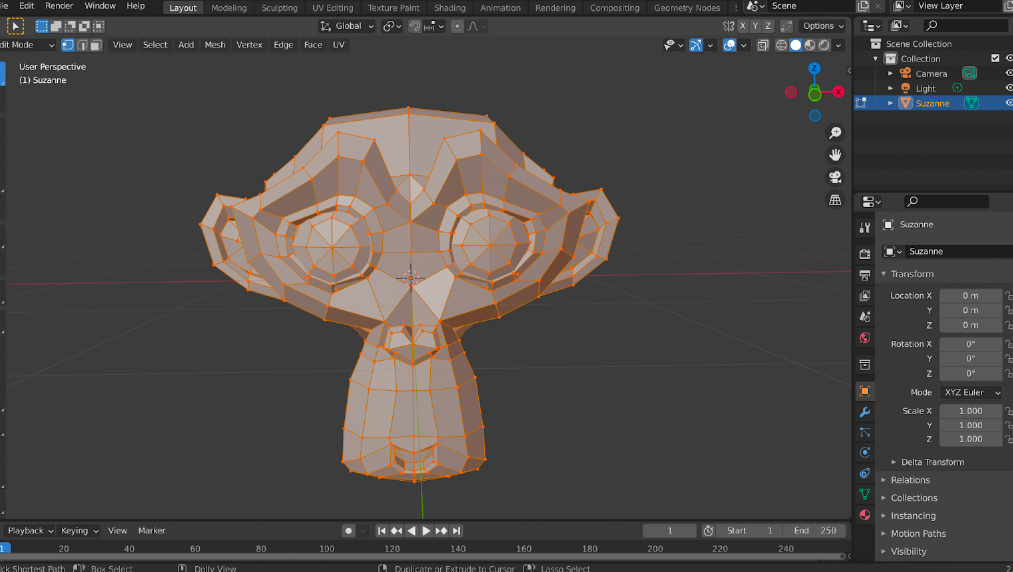The image size is (1013, 572).
Task: Toggle proportional editing
Action: point(457,26)
